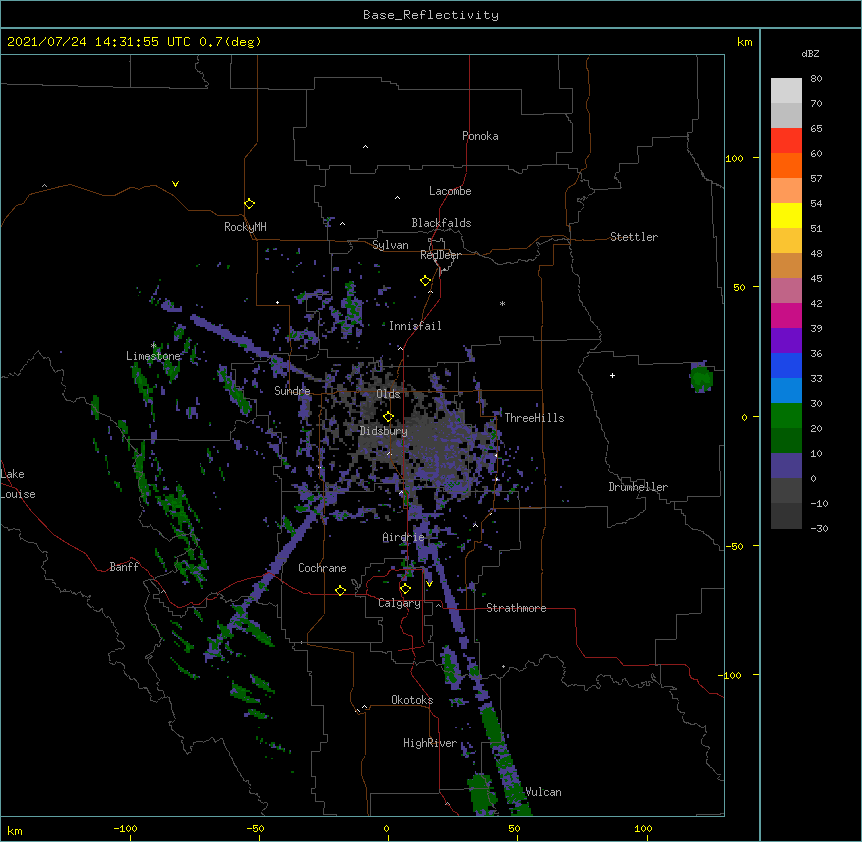Click the Ponoka city label
Screen dimensions: 862x842
click(x=480, y=136)
